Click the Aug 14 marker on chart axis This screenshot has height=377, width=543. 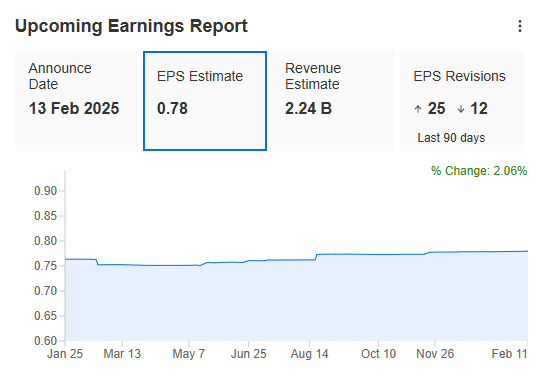coord(309,354)
